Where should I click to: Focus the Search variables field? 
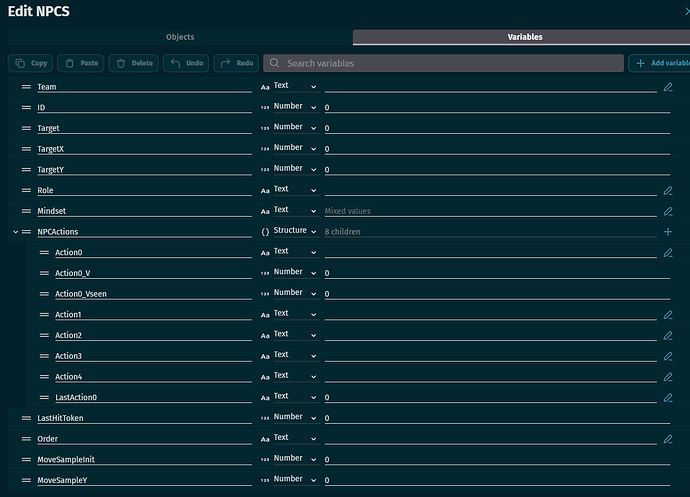tap(443, 63)
